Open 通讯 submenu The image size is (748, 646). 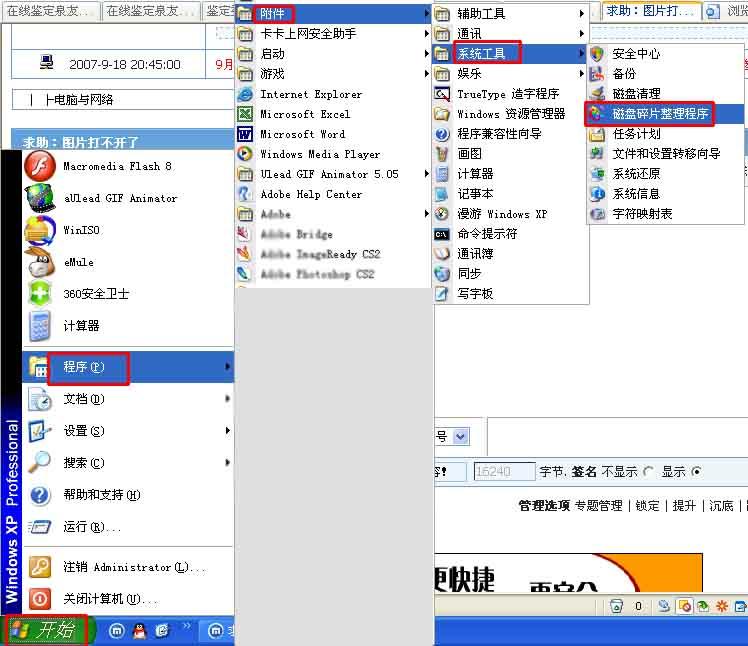click(x=510, y=34)
